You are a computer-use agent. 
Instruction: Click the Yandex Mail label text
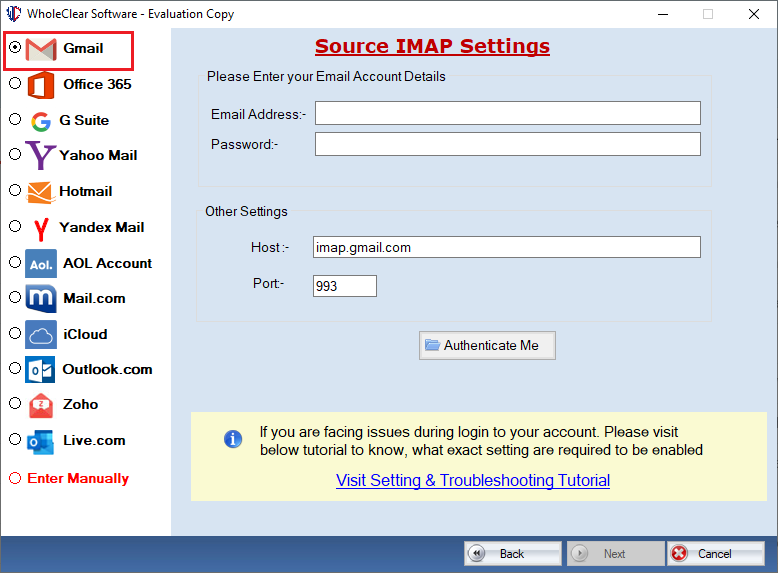point(102,227)
